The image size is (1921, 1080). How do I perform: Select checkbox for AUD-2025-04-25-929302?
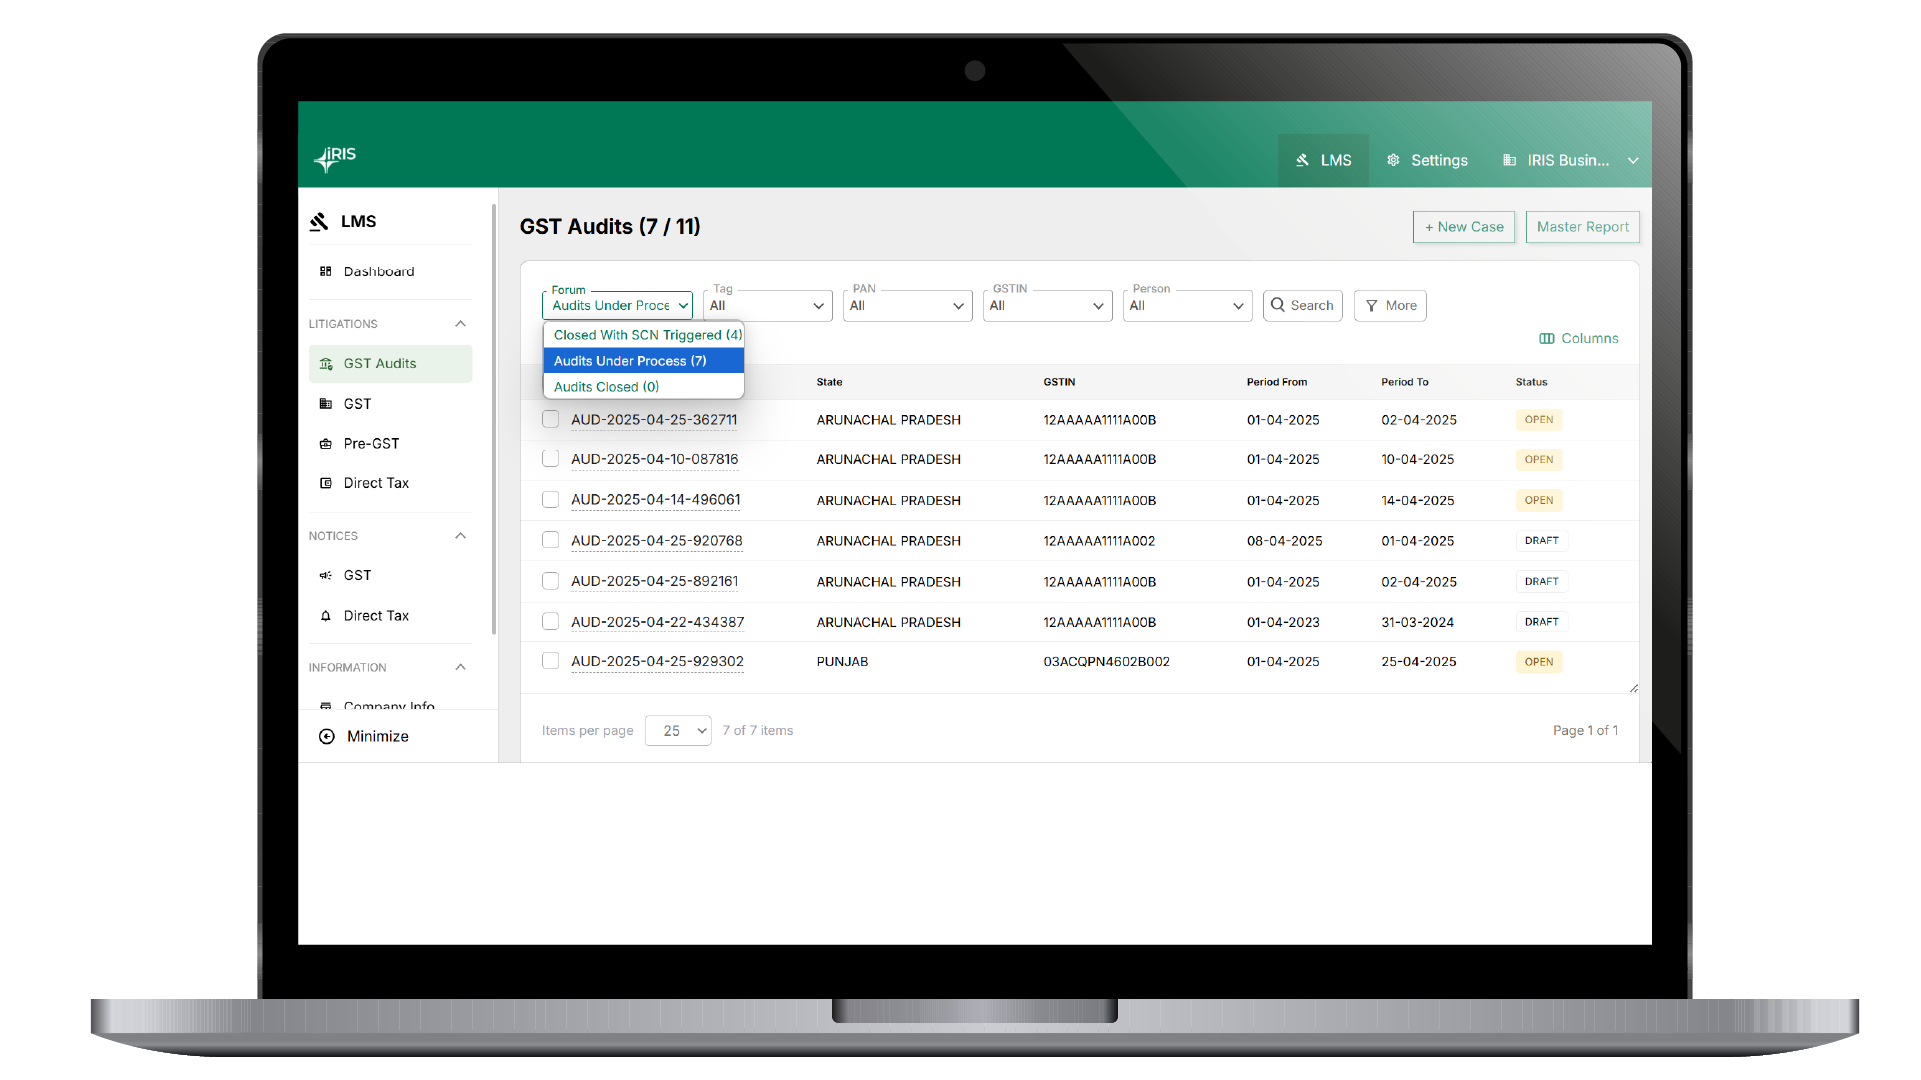[550, 661]
